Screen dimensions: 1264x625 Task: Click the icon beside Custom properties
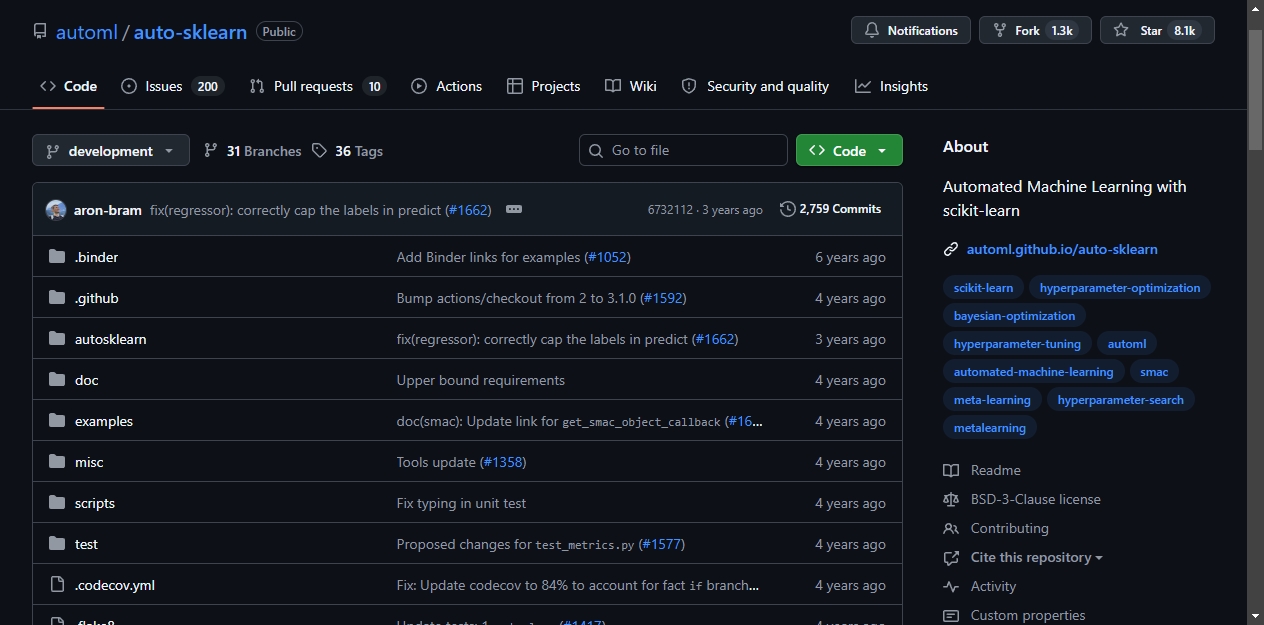point(951,616)
